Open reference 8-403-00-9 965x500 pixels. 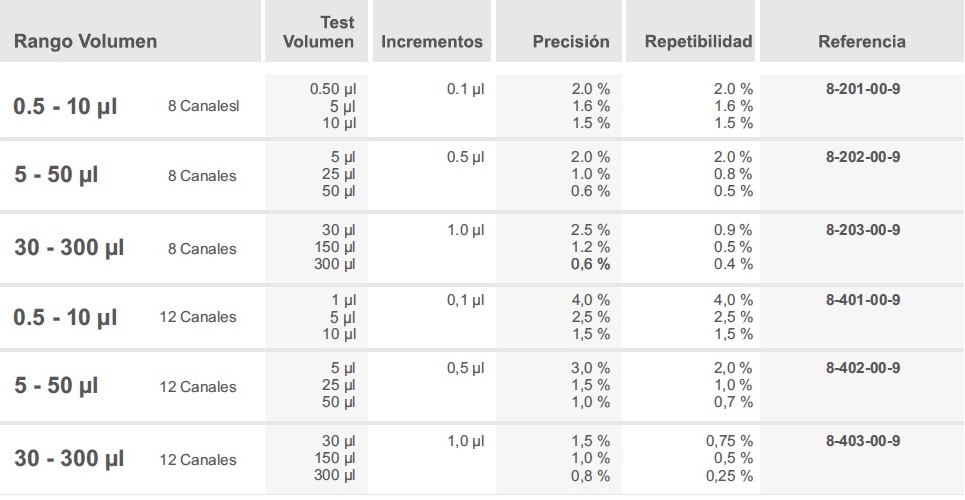coord(863,440)
